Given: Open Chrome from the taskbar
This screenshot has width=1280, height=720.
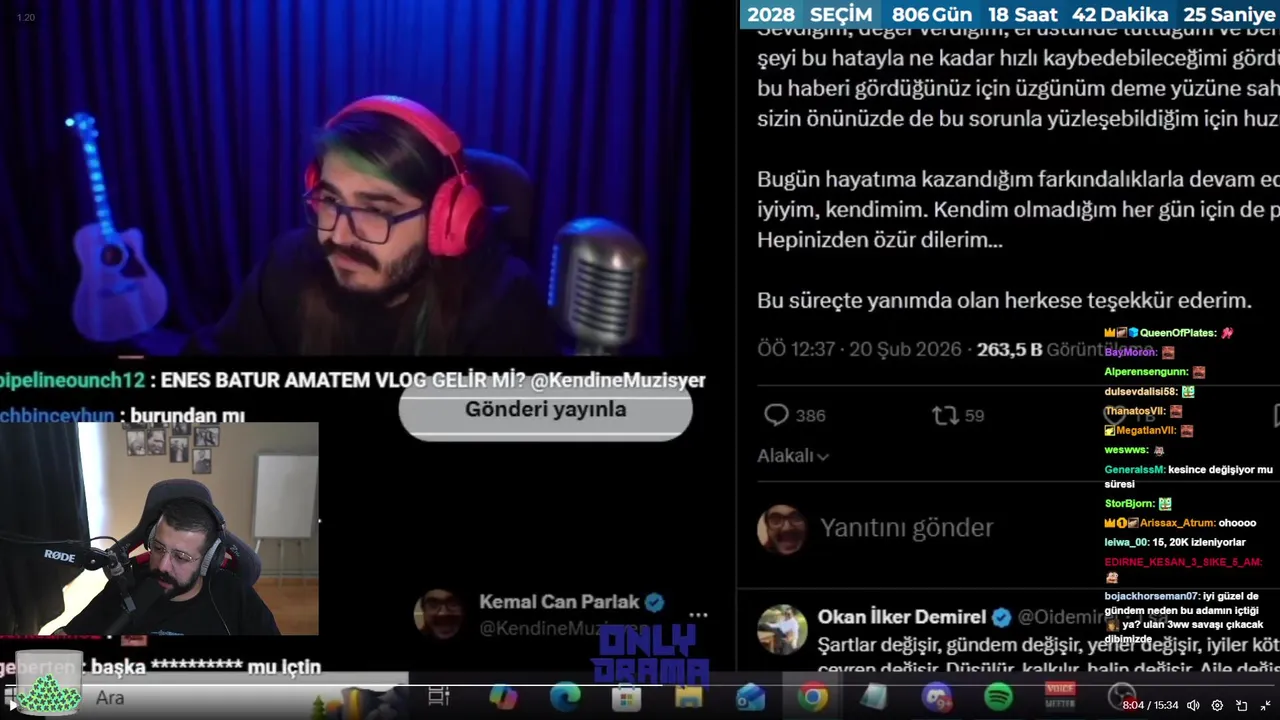Looking at the screenshot, I should [812, 697].
